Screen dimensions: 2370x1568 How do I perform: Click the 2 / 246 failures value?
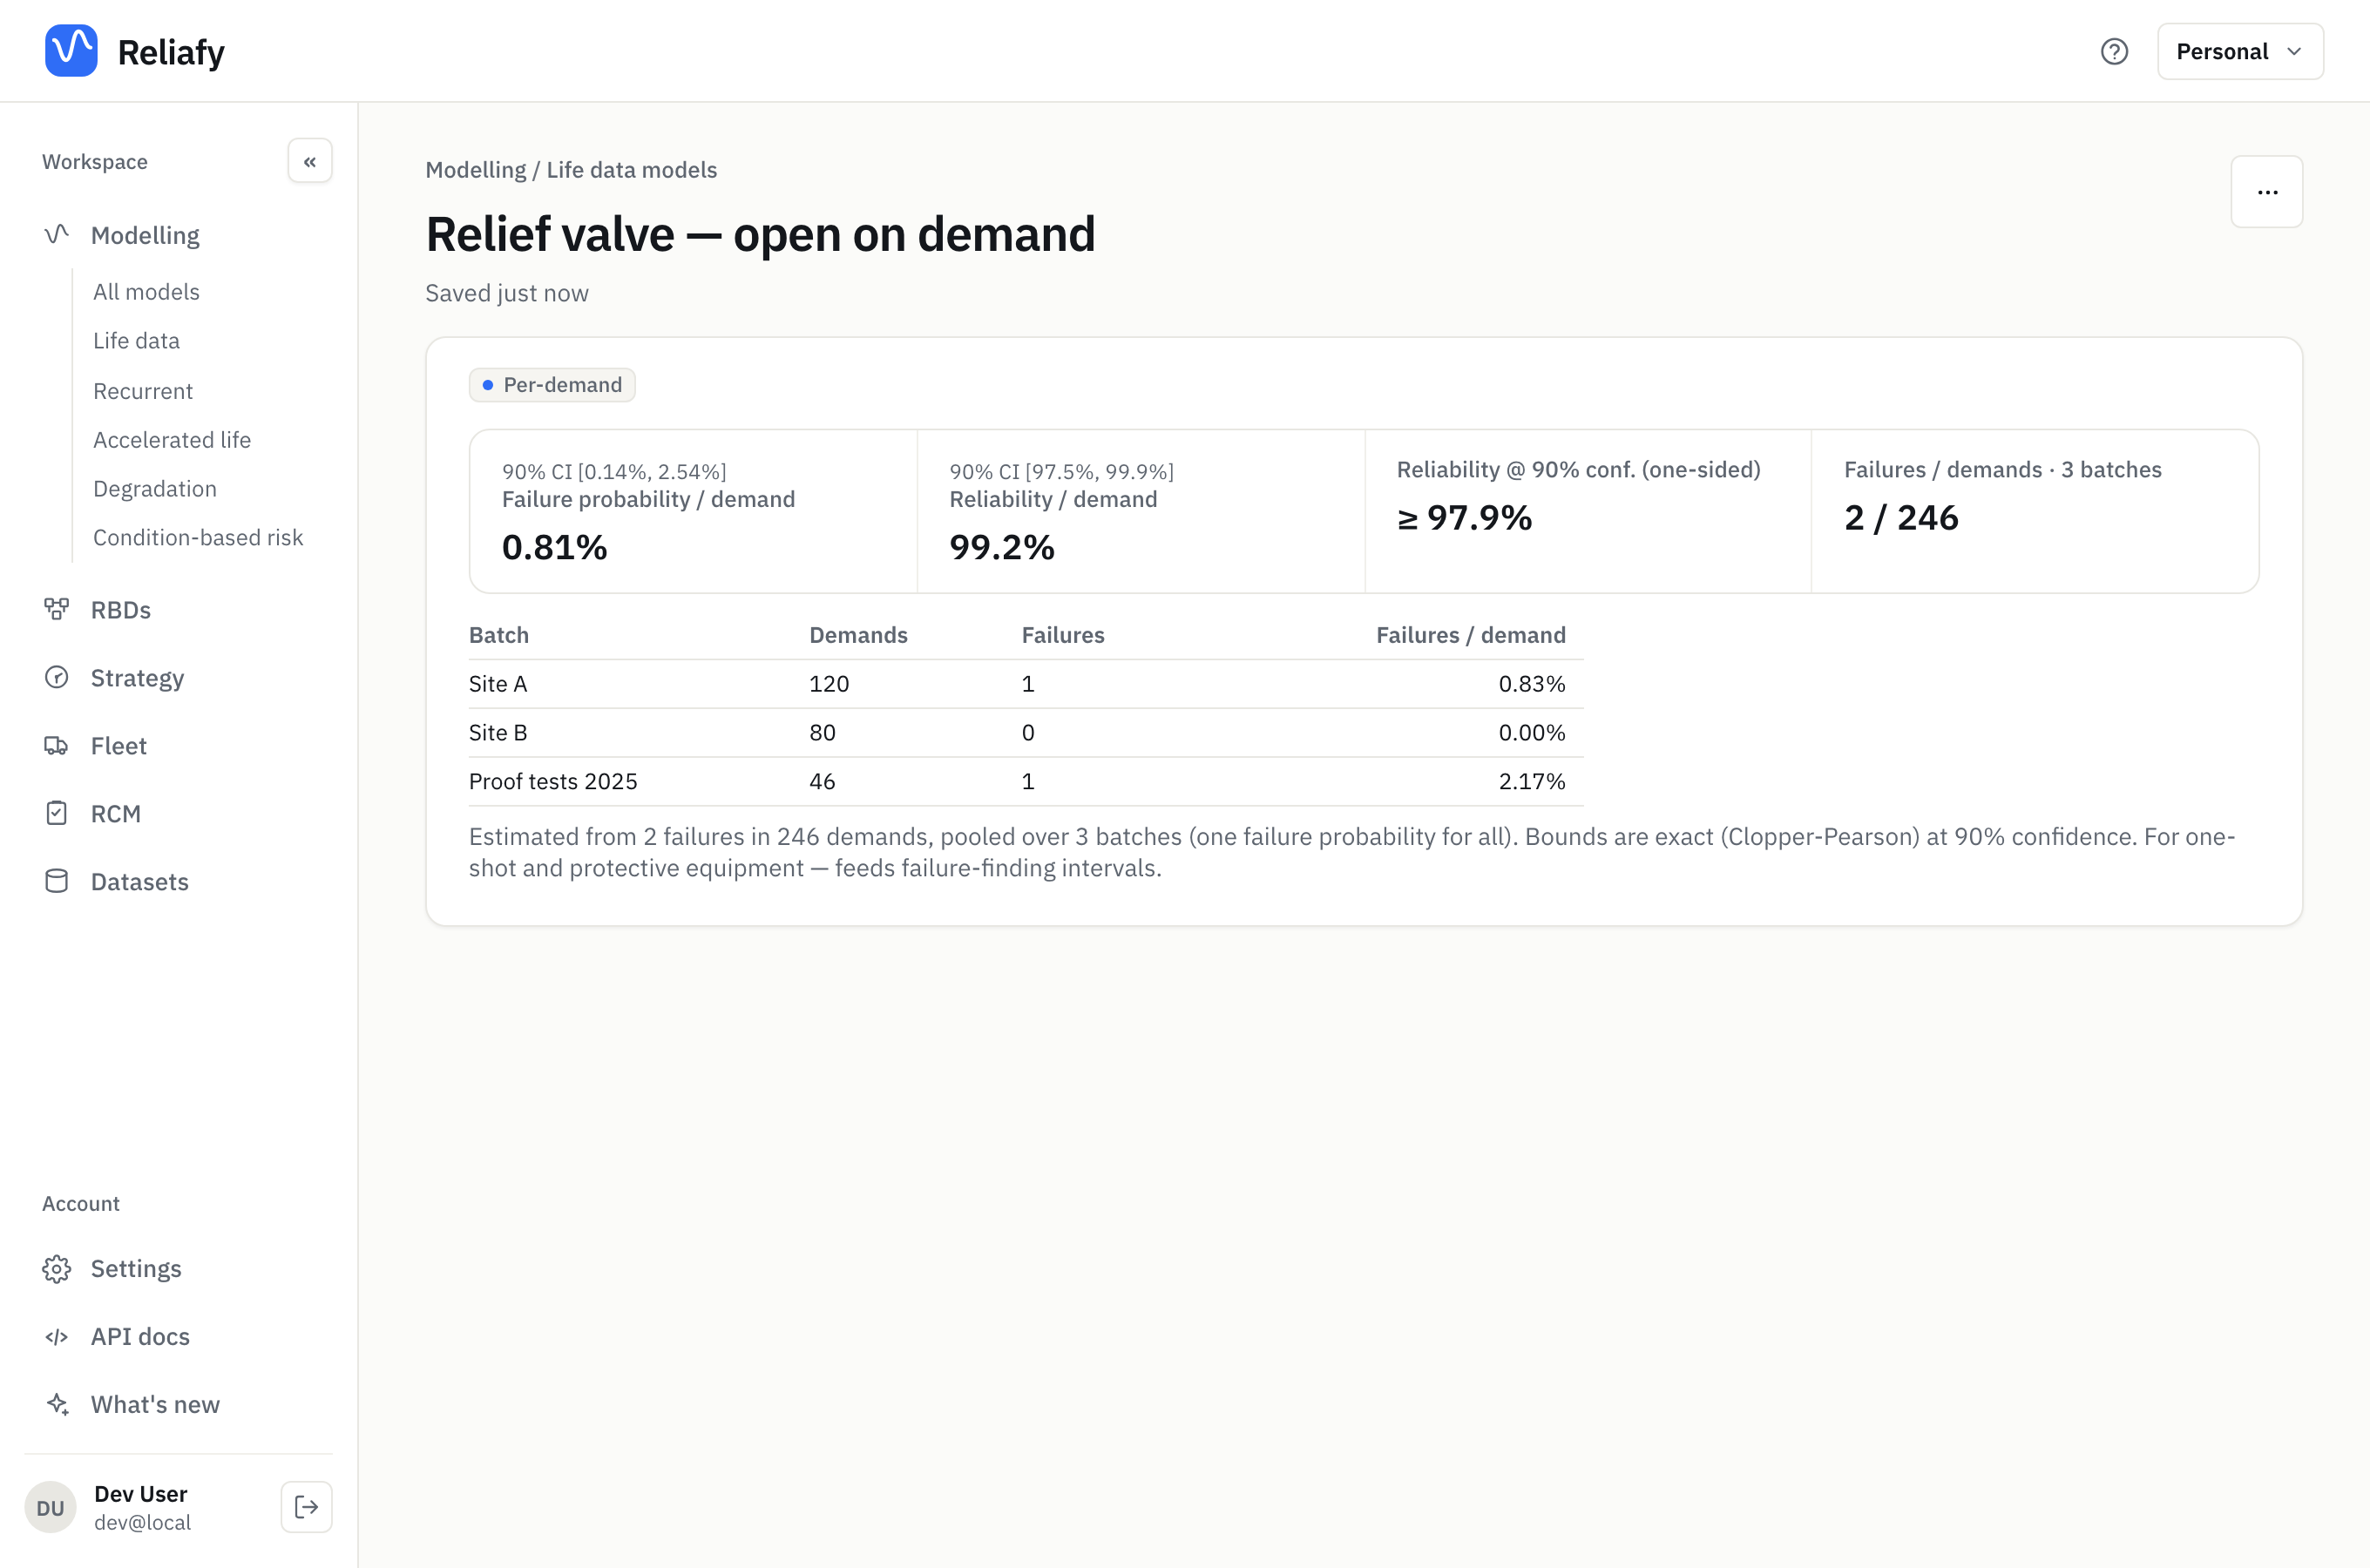click(x=1901, y=517)
